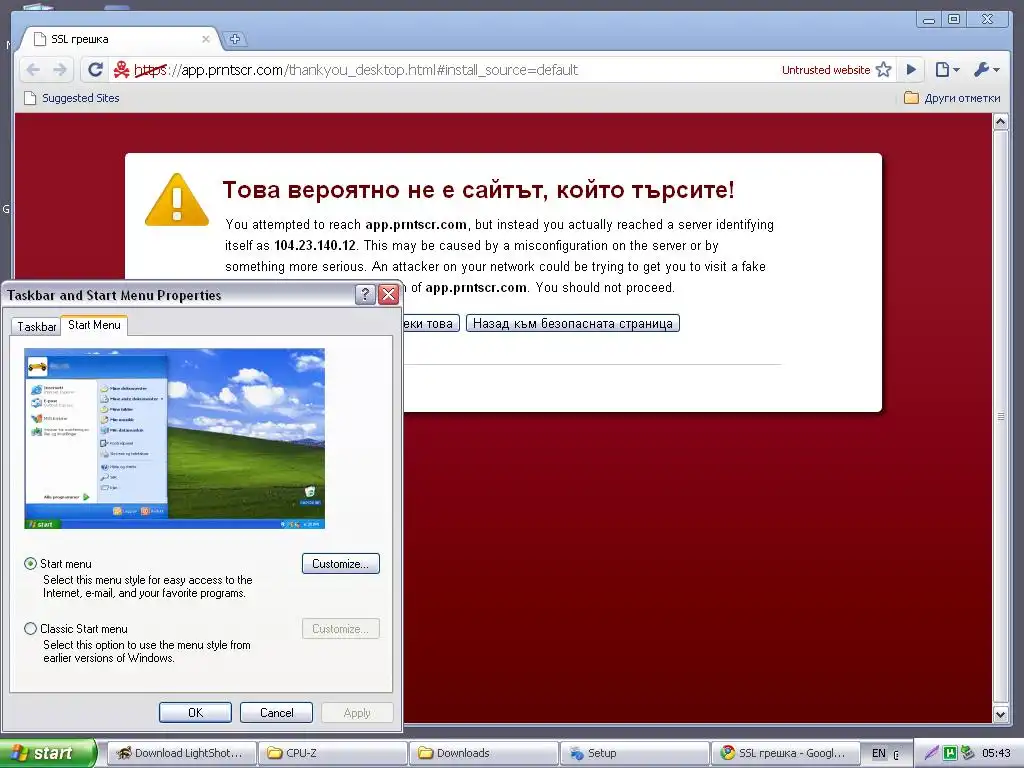The image size is (1024, 768).
Task: Open the page menu dropdown
Action: (947, 70)
